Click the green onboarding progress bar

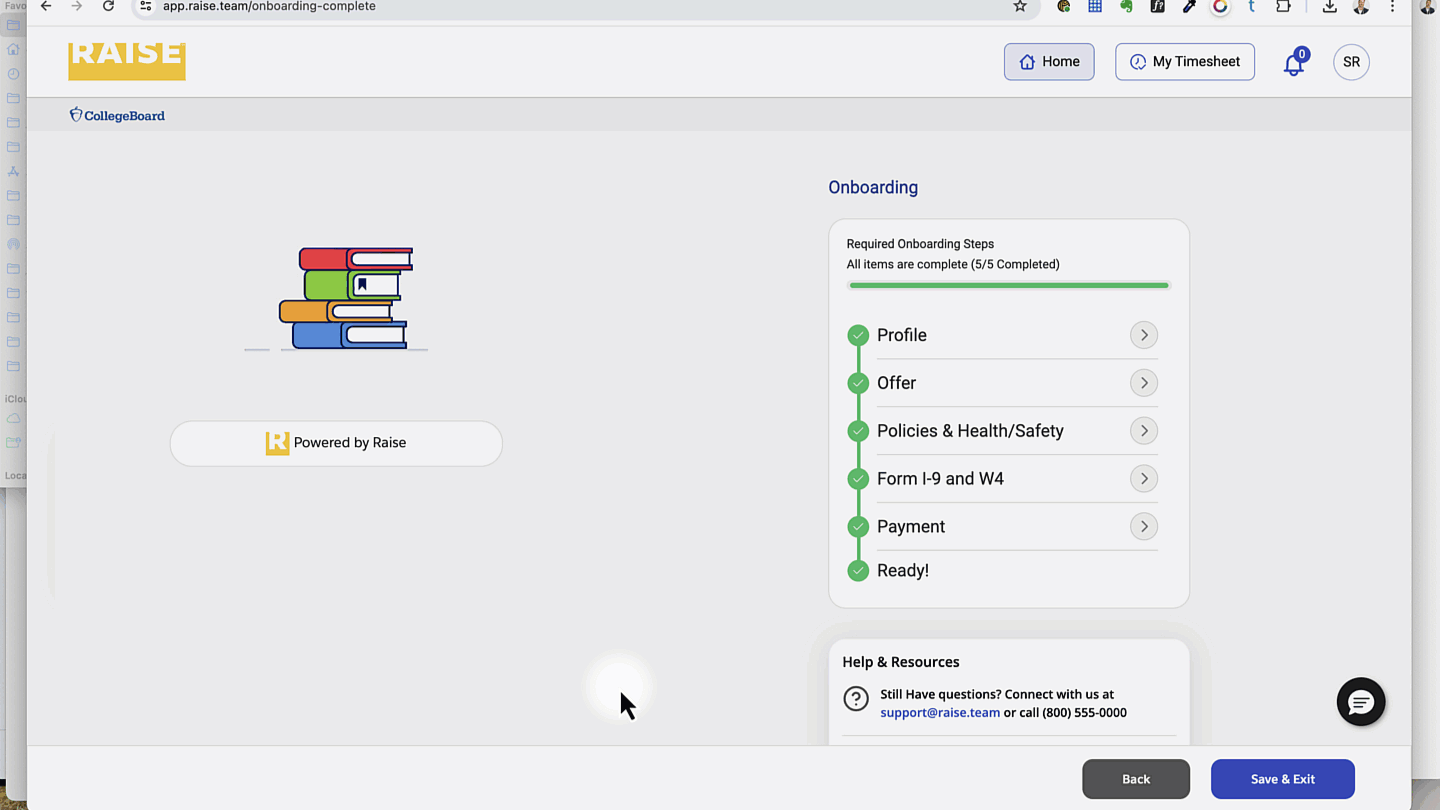pyautogui.click(x=1008, y=285)
